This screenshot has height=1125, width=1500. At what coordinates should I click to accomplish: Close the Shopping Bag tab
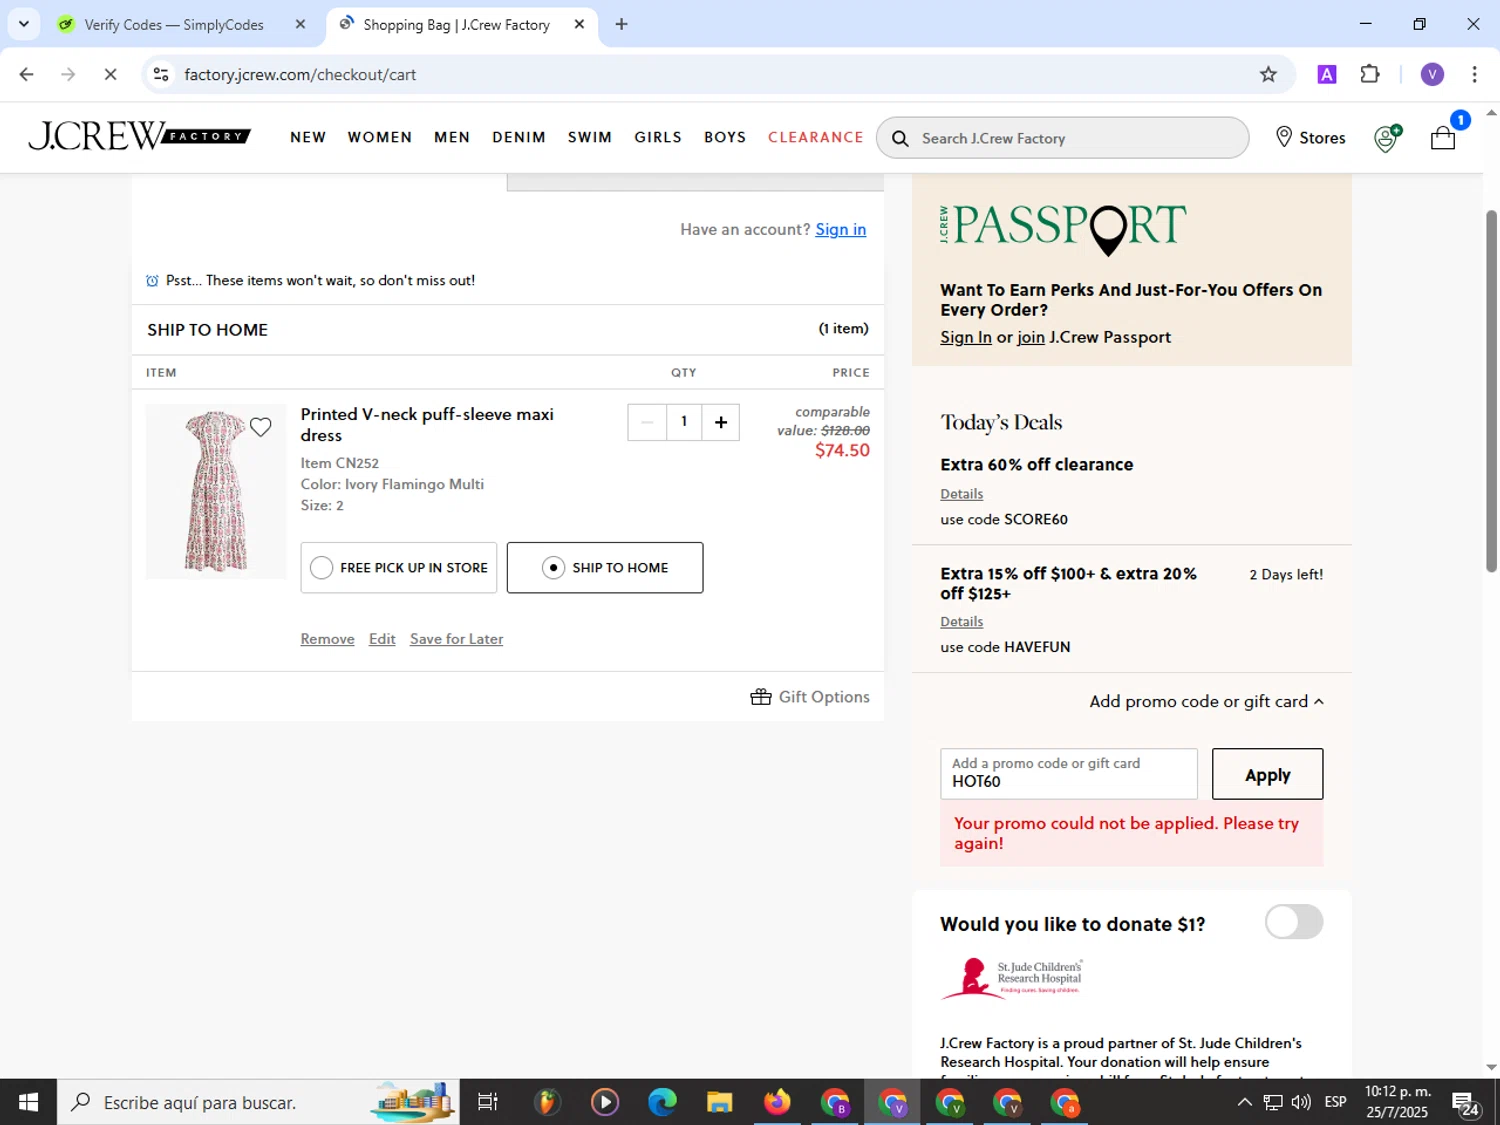pos(579,24)
